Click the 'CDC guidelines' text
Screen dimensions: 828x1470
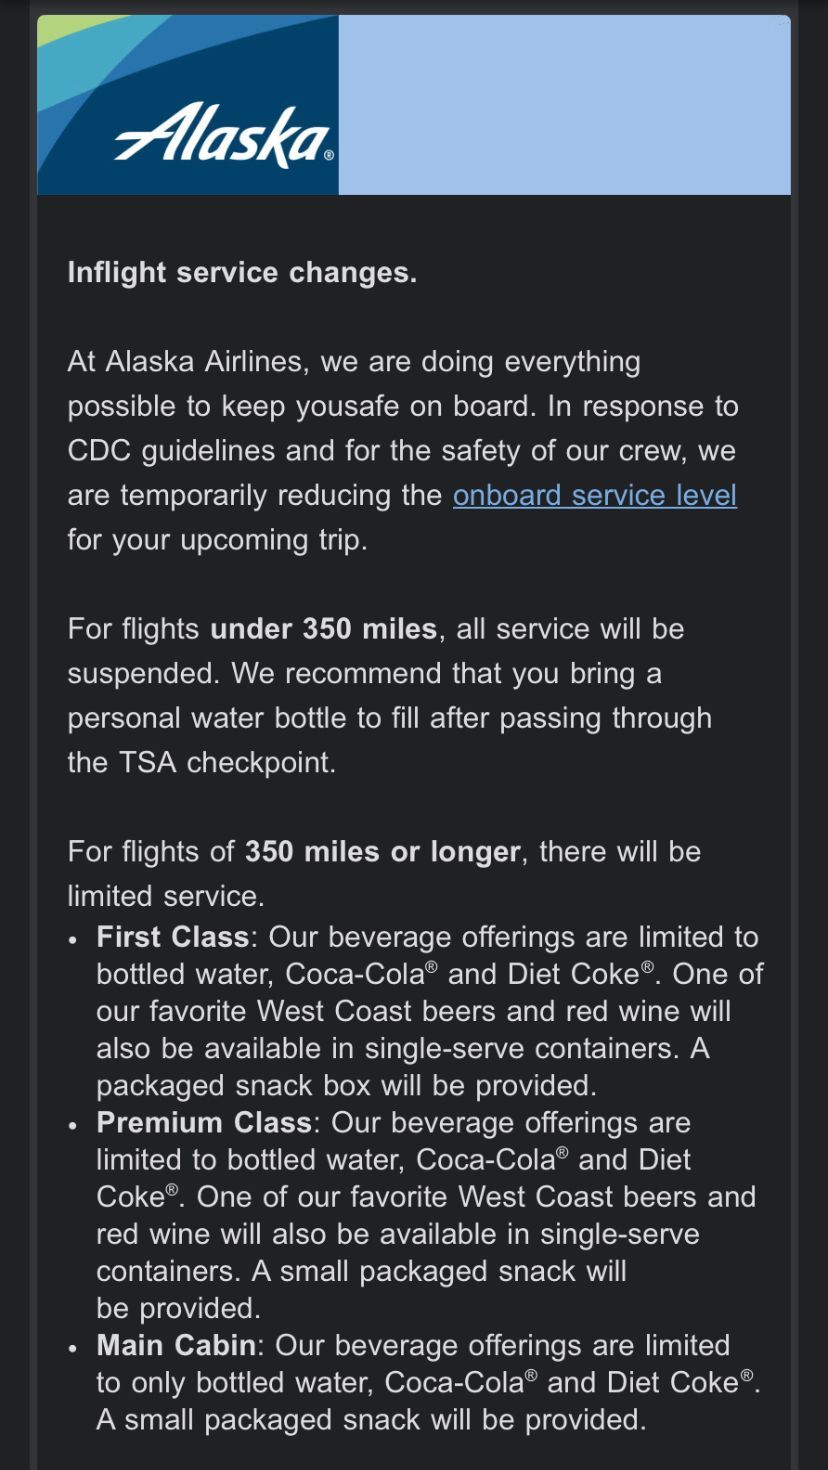172,450
